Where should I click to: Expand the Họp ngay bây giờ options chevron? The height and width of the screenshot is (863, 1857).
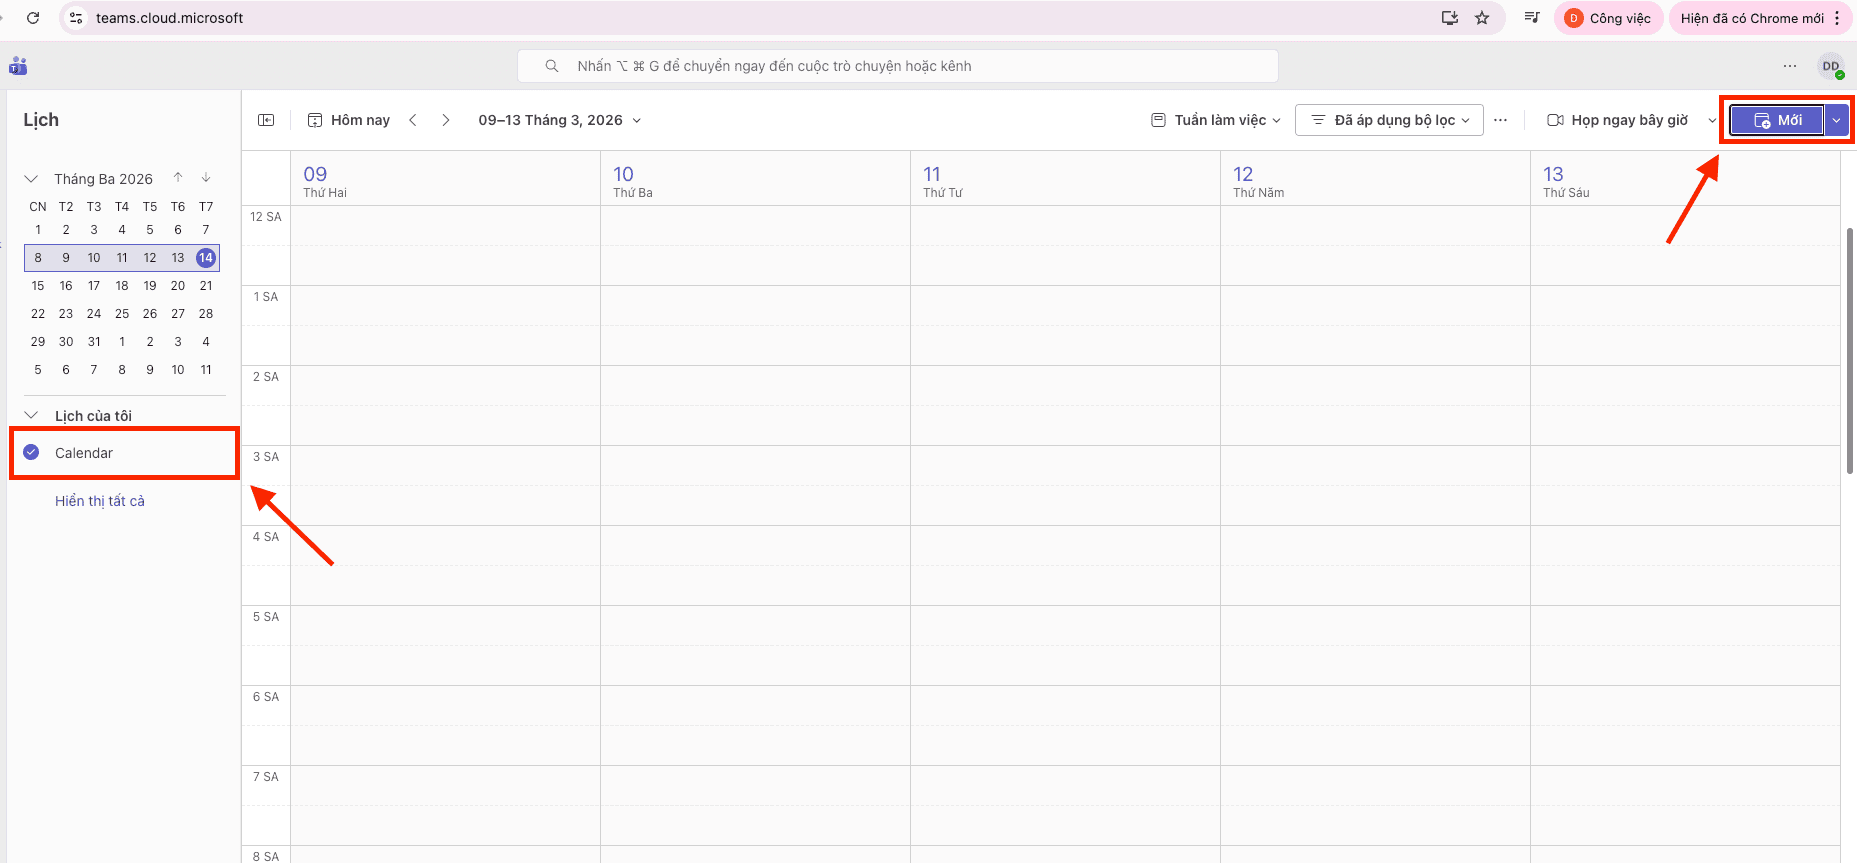point(1712,120)
